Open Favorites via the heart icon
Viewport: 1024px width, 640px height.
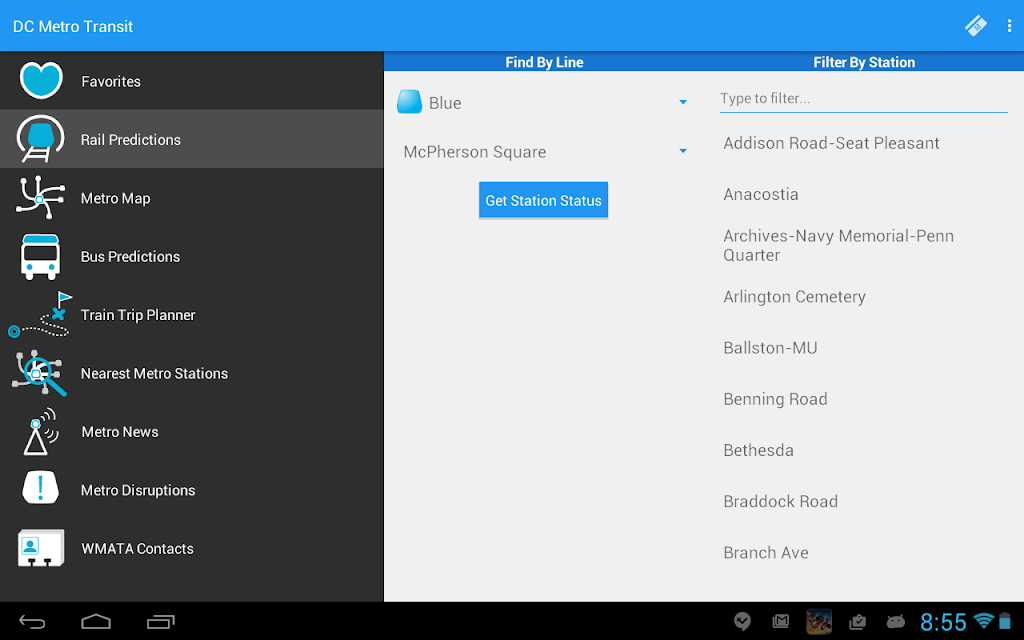[x=41, y=80]
